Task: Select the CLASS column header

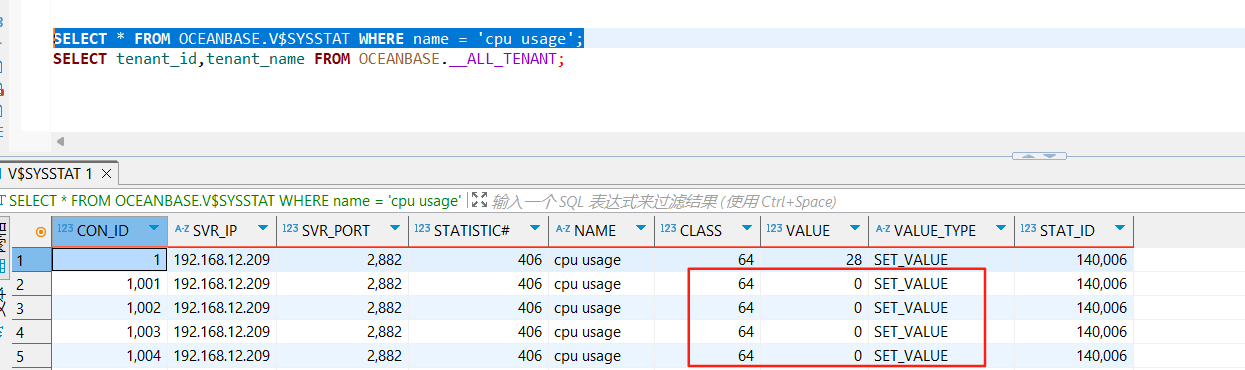Action: (707, 230)
